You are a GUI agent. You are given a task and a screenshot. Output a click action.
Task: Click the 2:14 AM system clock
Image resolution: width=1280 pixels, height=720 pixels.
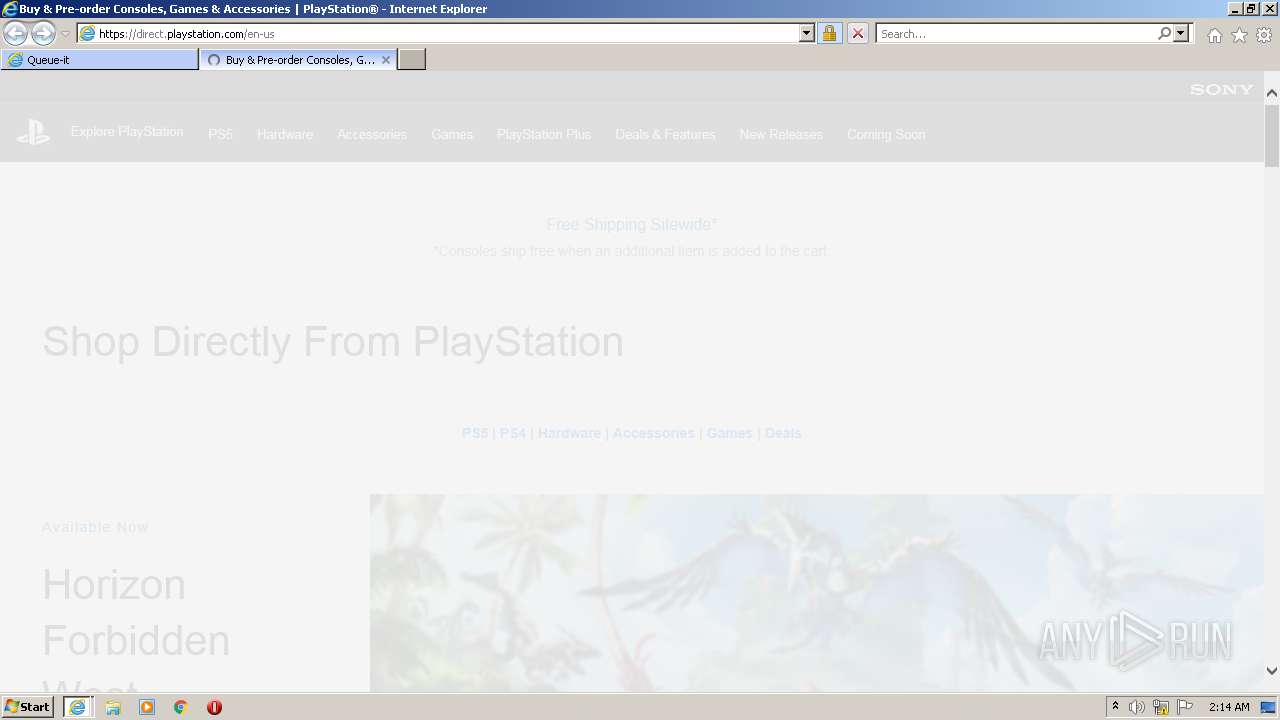(1229, 707)
